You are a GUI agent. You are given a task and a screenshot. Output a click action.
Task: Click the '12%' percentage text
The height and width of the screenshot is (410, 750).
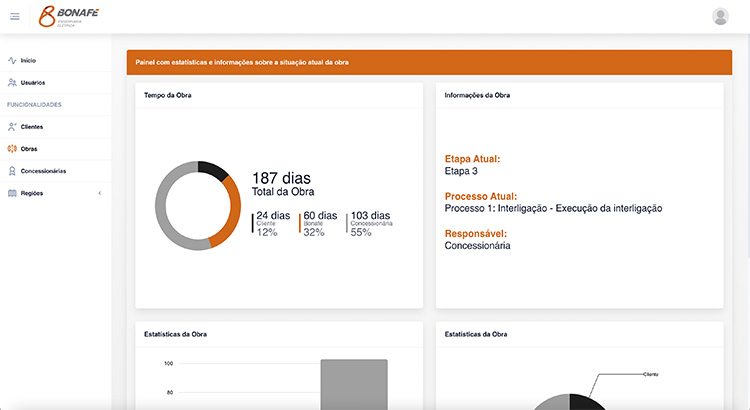click(267, 233)
